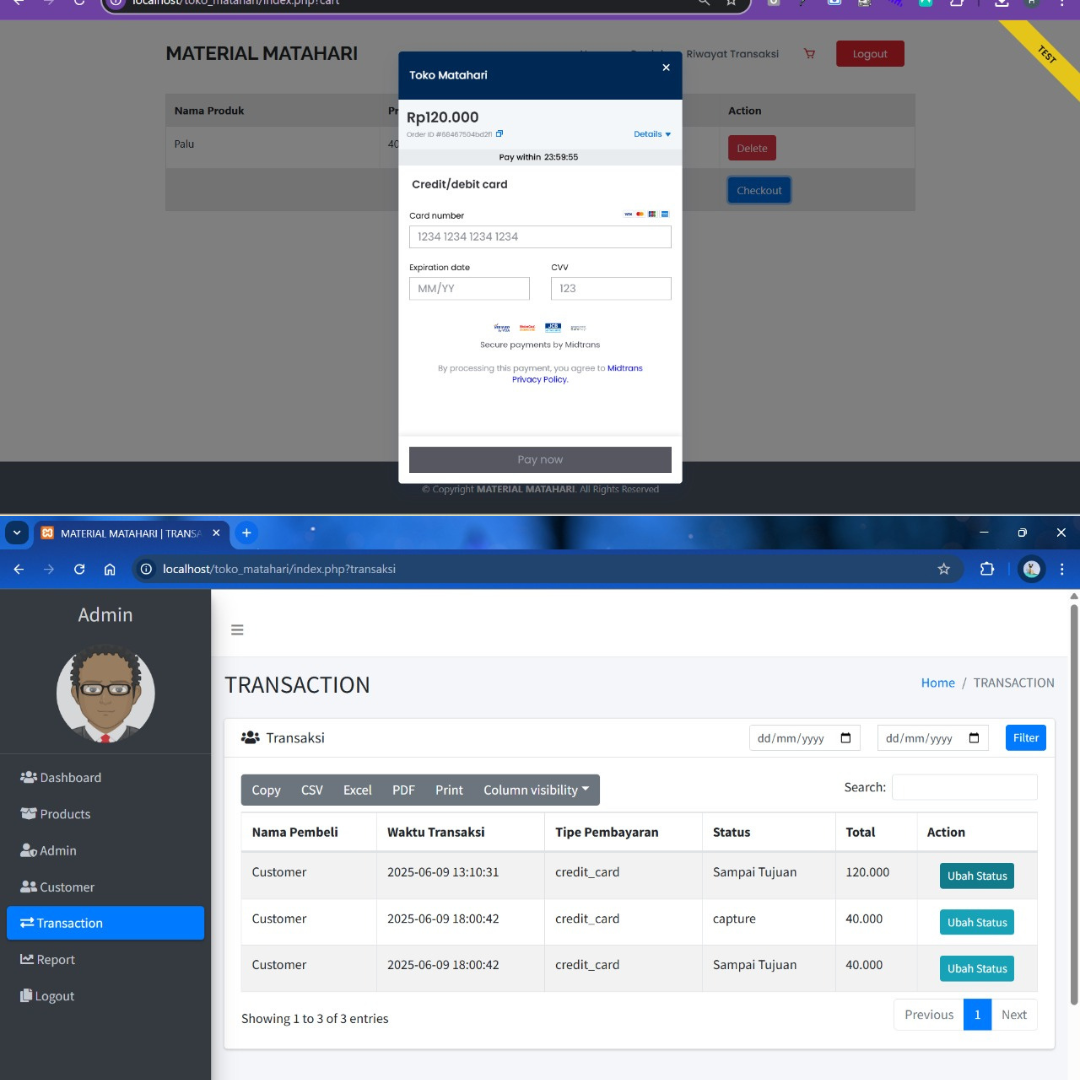Toggle the sidebar with hamburger icon
This screenshot has height=1080, width=1080.
(x=237, y=630)
